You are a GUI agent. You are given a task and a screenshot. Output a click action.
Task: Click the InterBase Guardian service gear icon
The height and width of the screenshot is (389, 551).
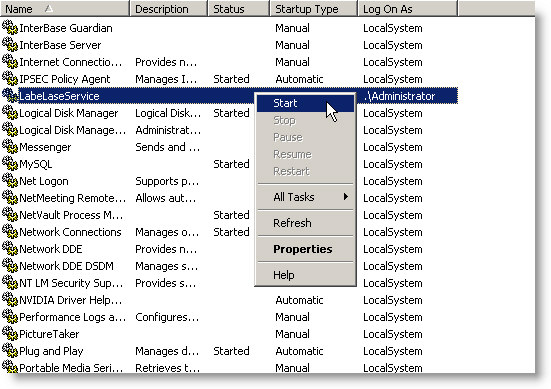pos(10,27)
